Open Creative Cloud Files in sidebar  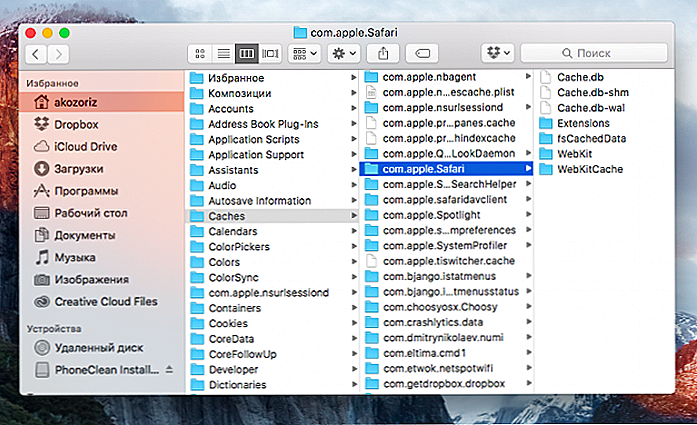pos(105,301)
